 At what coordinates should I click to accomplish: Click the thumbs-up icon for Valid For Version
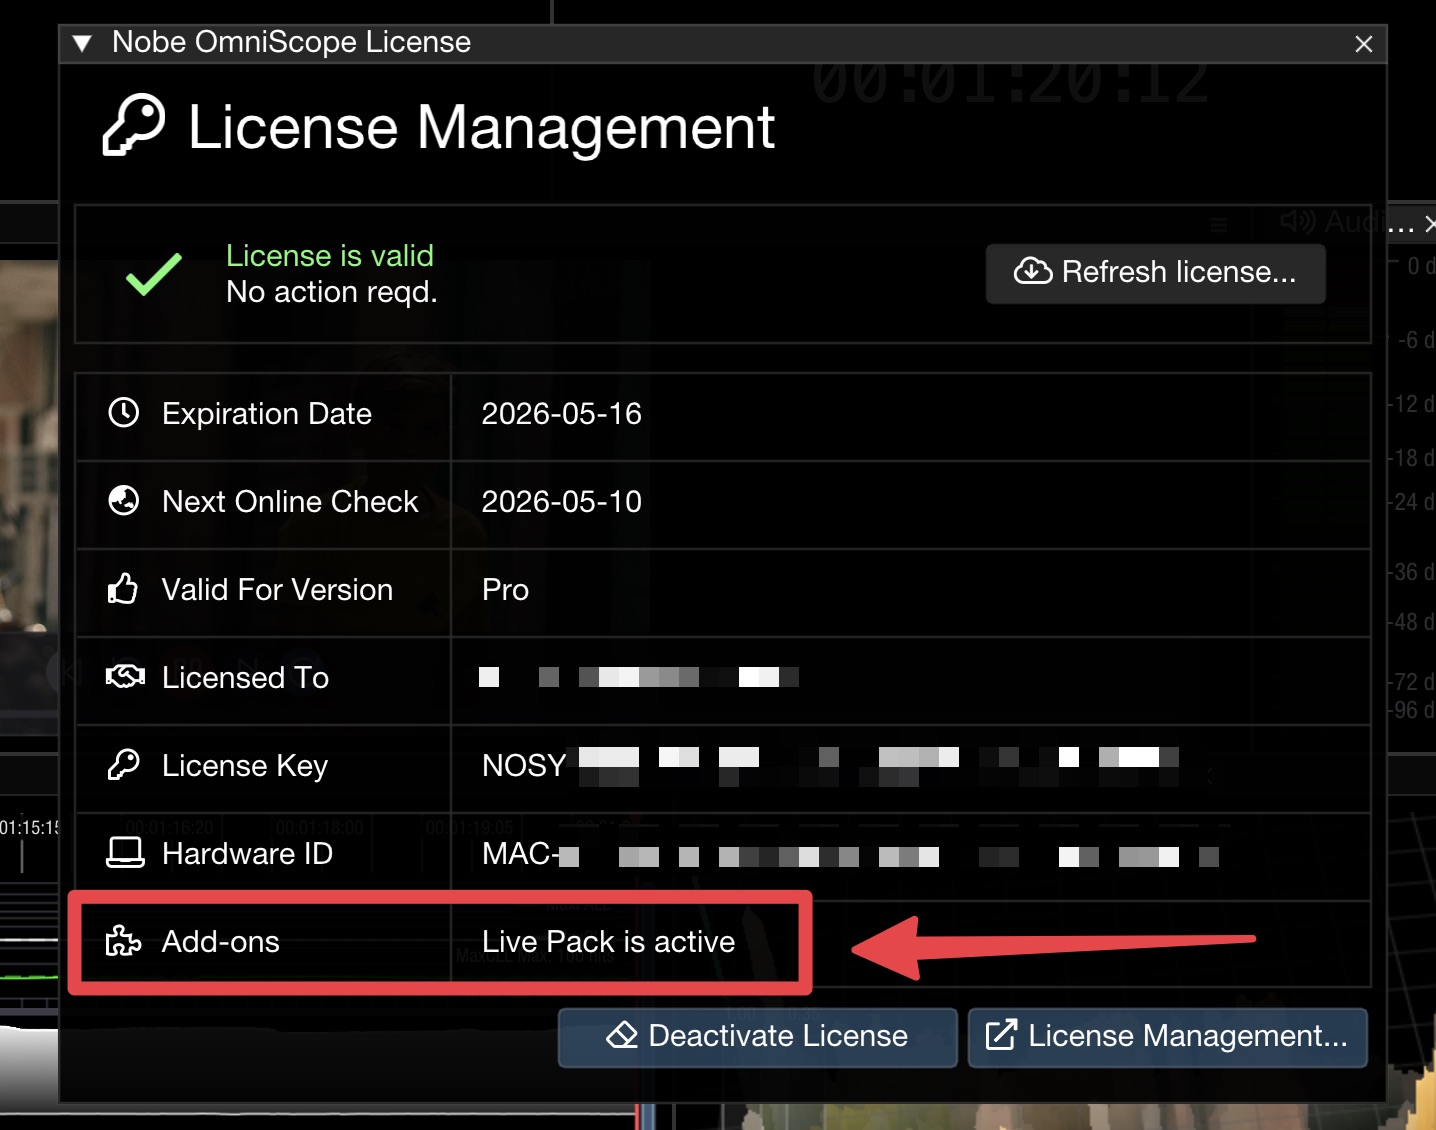click(123, 589)
